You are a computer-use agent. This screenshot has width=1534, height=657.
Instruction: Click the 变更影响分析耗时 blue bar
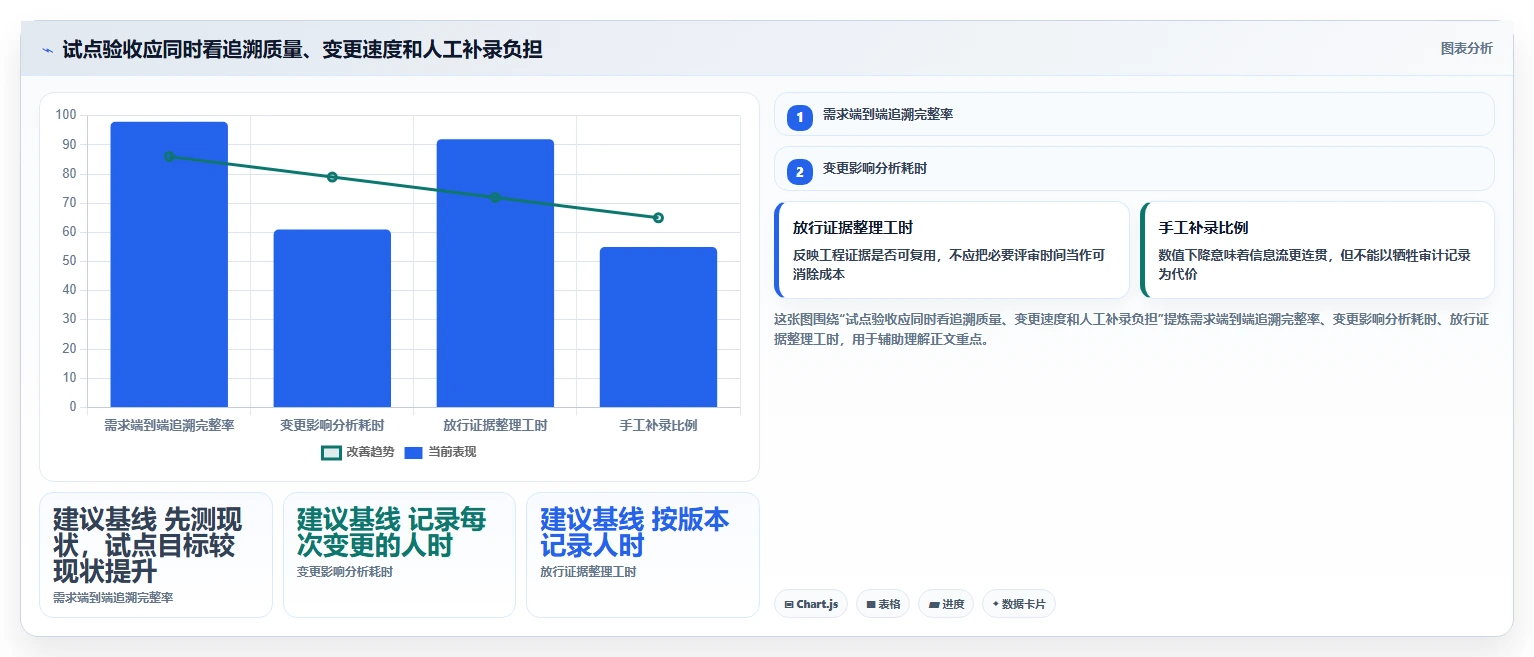click(332, 318)
